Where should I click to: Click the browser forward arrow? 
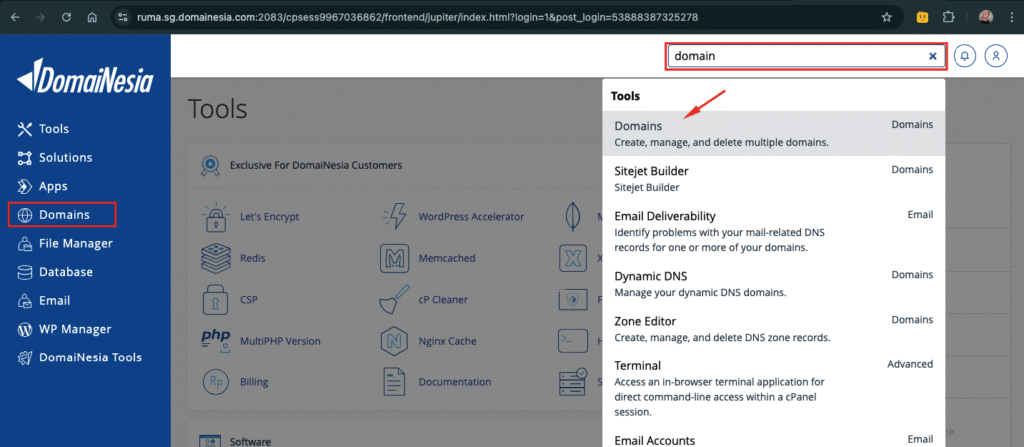pos(40,18)
